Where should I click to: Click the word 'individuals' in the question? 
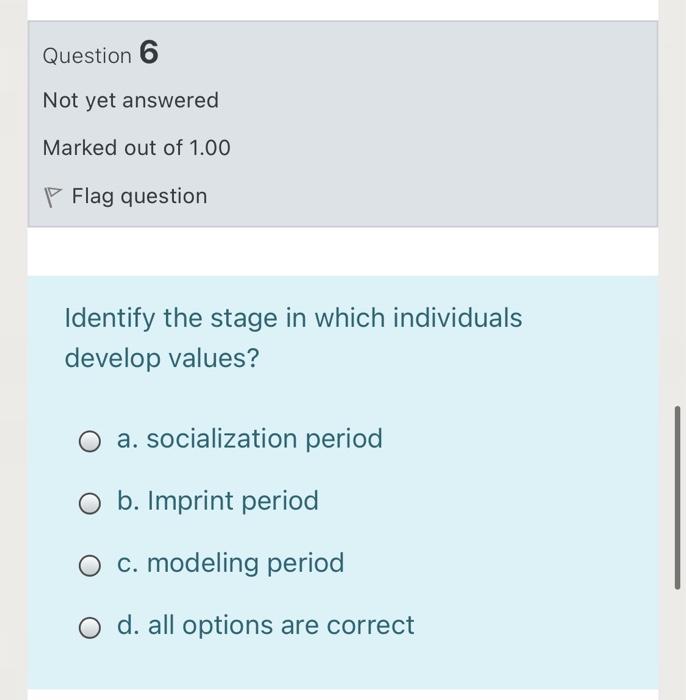(457, 318)
